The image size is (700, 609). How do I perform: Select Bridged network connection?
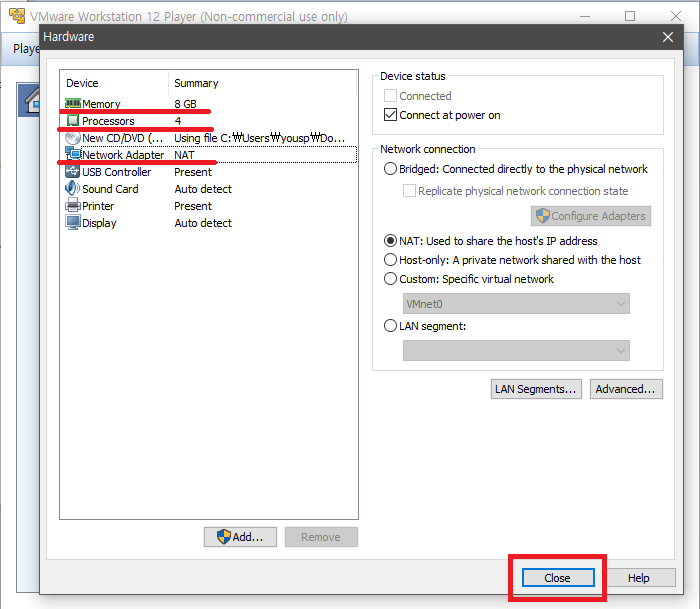click(390, 169)
